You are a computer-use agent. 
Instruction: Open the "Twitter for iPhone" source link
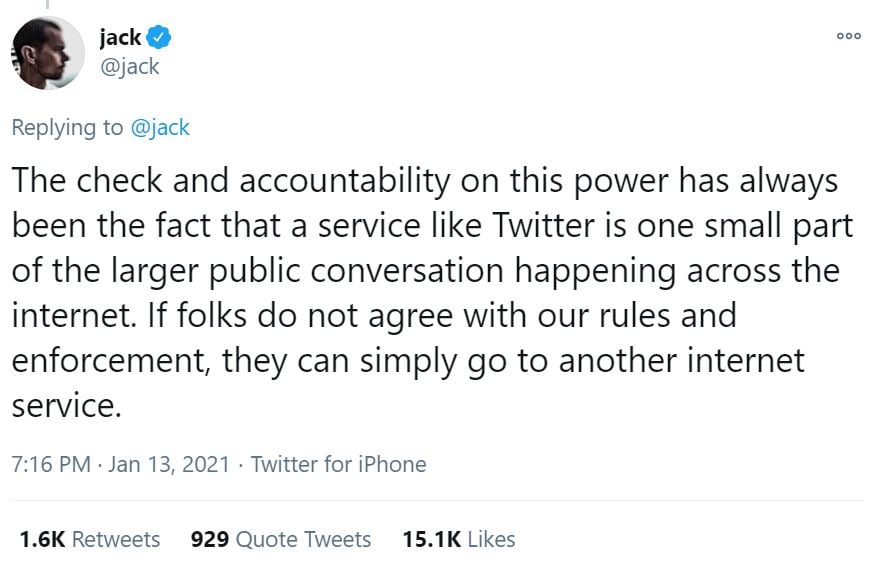tap(338, 464)
